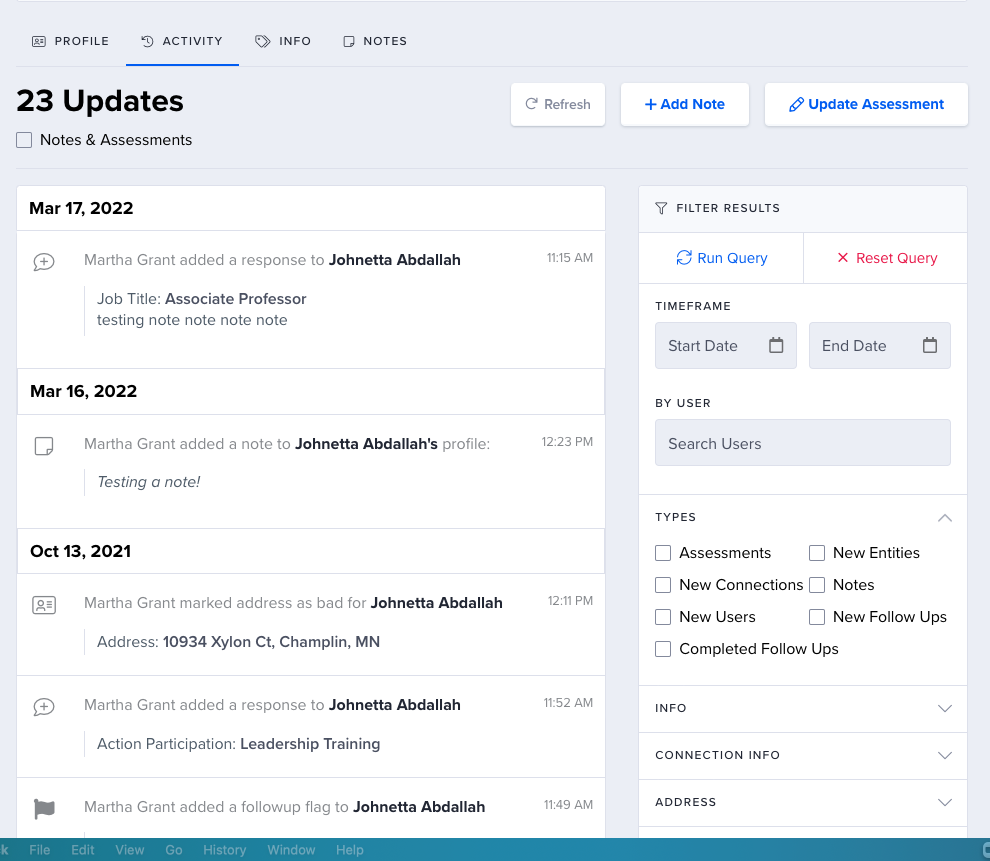Open the Window menu
This screenshot has height=861, width=990.
[x=291, y=850]
